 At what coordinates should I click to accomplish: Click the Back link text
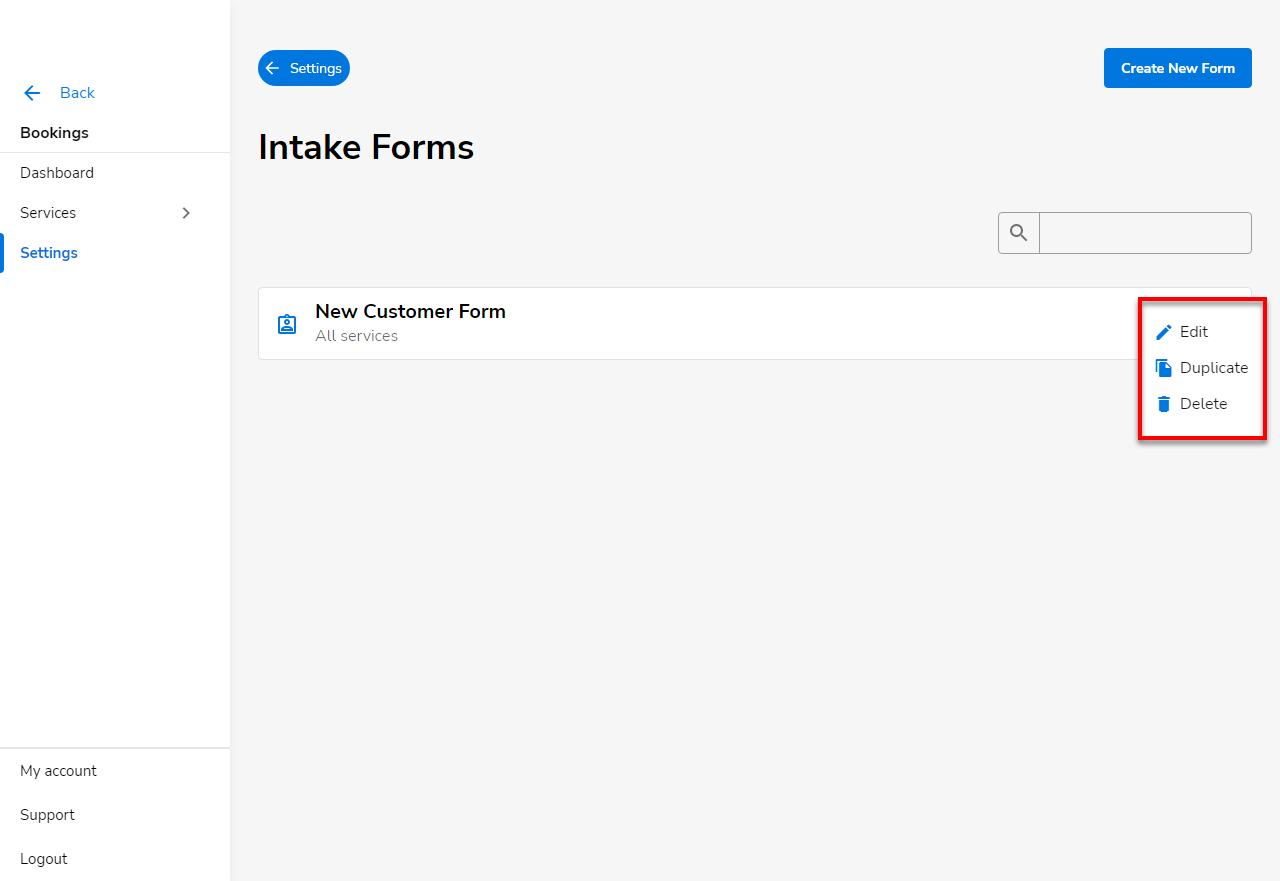tap(77, 93)
